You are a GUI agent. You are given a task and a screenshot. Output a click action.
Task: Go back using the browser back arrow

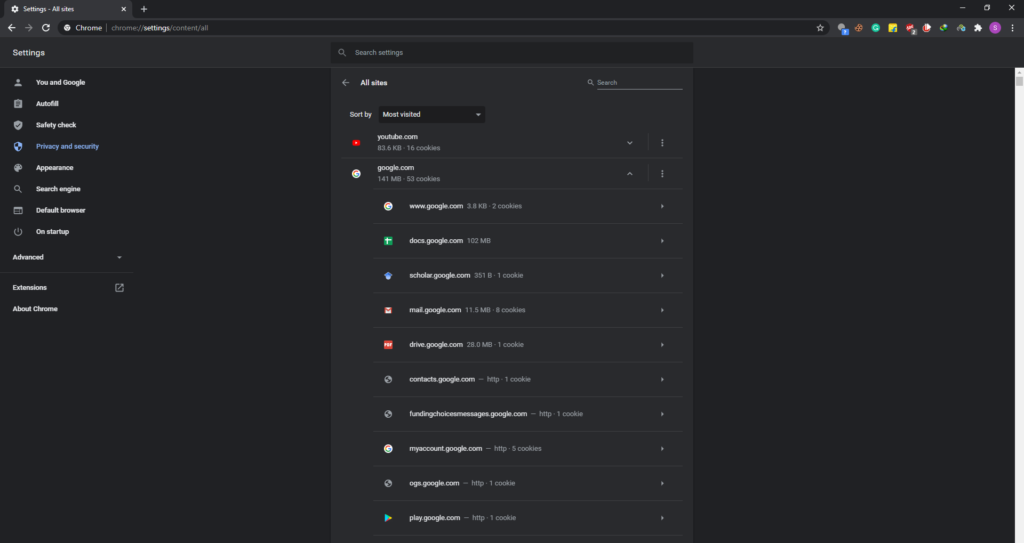coord(11,28)
